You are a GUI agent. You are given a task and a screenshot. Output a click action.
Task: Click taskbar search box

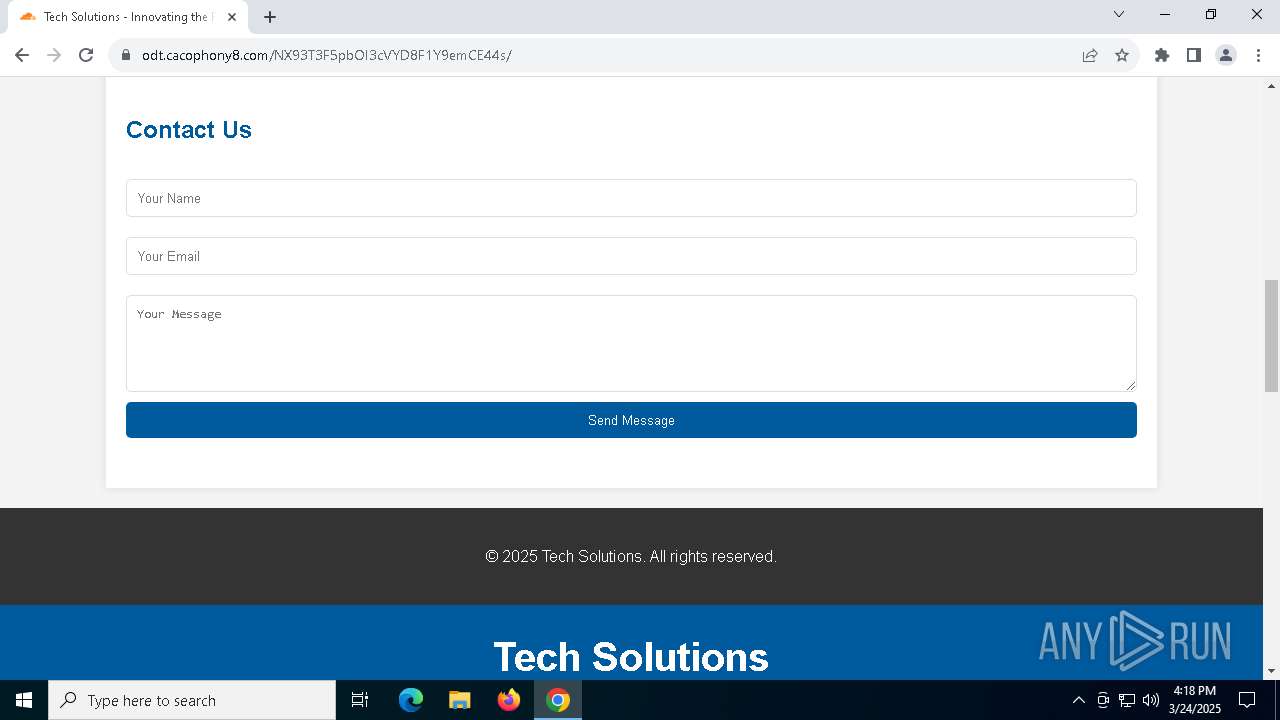[192, 700]
